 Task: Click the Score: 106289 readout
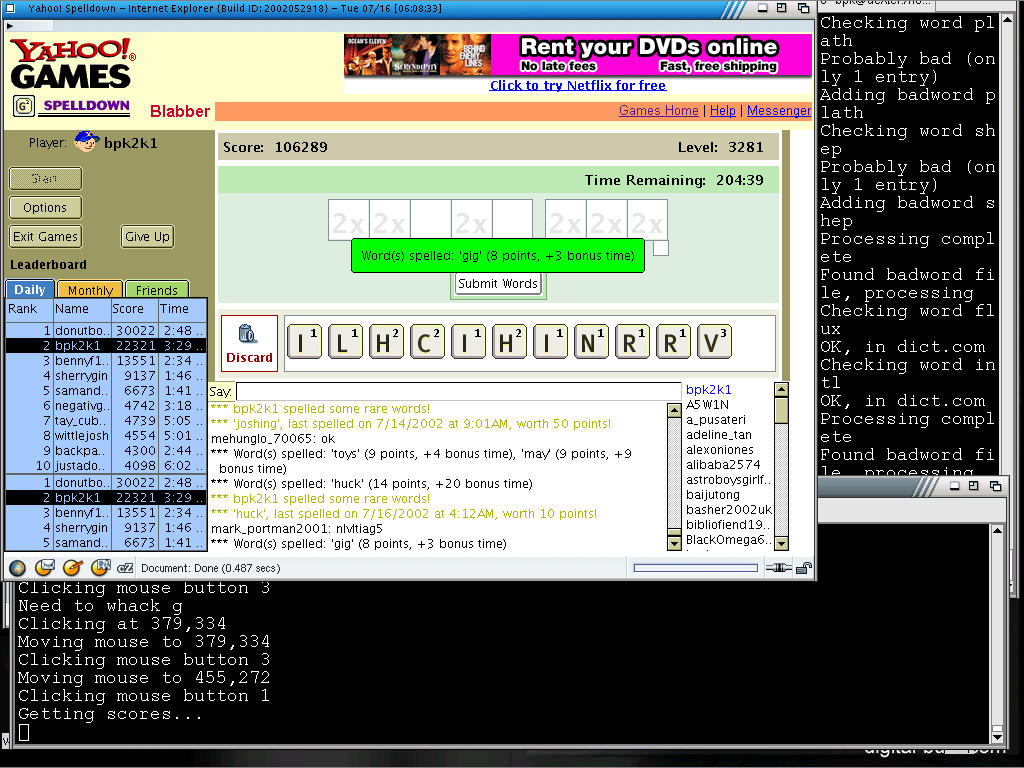tap(275, 147)
